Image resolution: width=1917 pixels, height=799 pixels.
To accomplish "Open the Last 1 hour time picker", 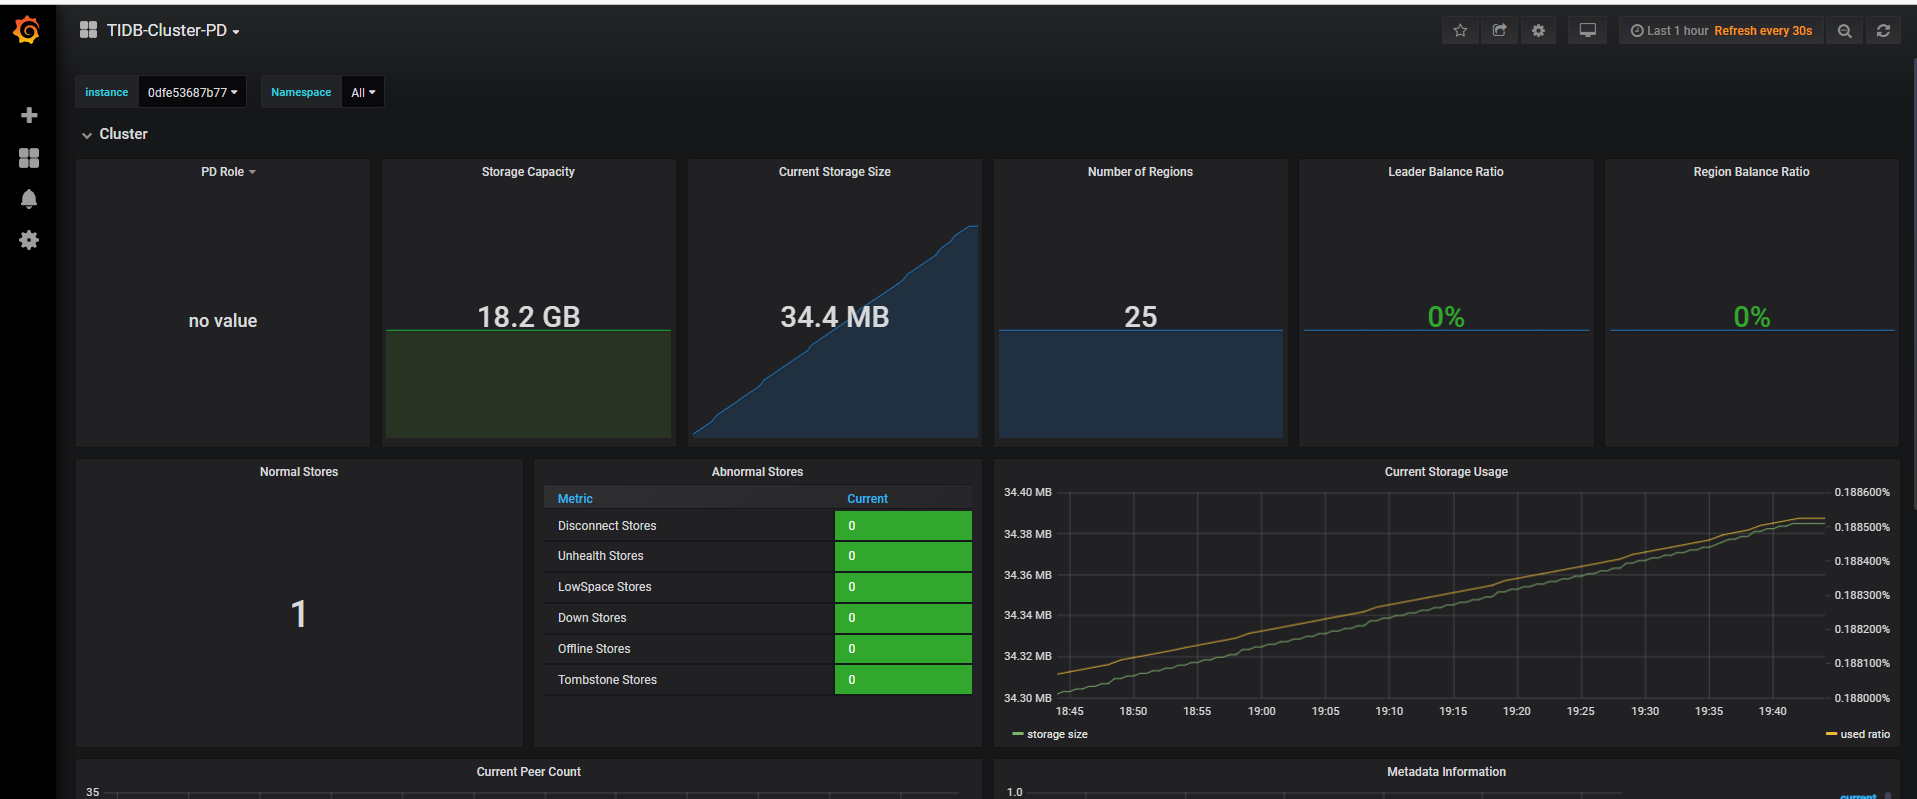I will pyautogui.click(x=1669, y=31).
